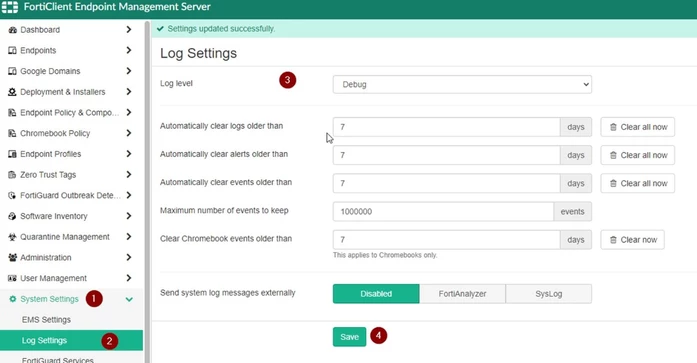This screenshot has width=697, height=363.
Task: Click the clear alerts older than days field
Action: coord(446,155)
